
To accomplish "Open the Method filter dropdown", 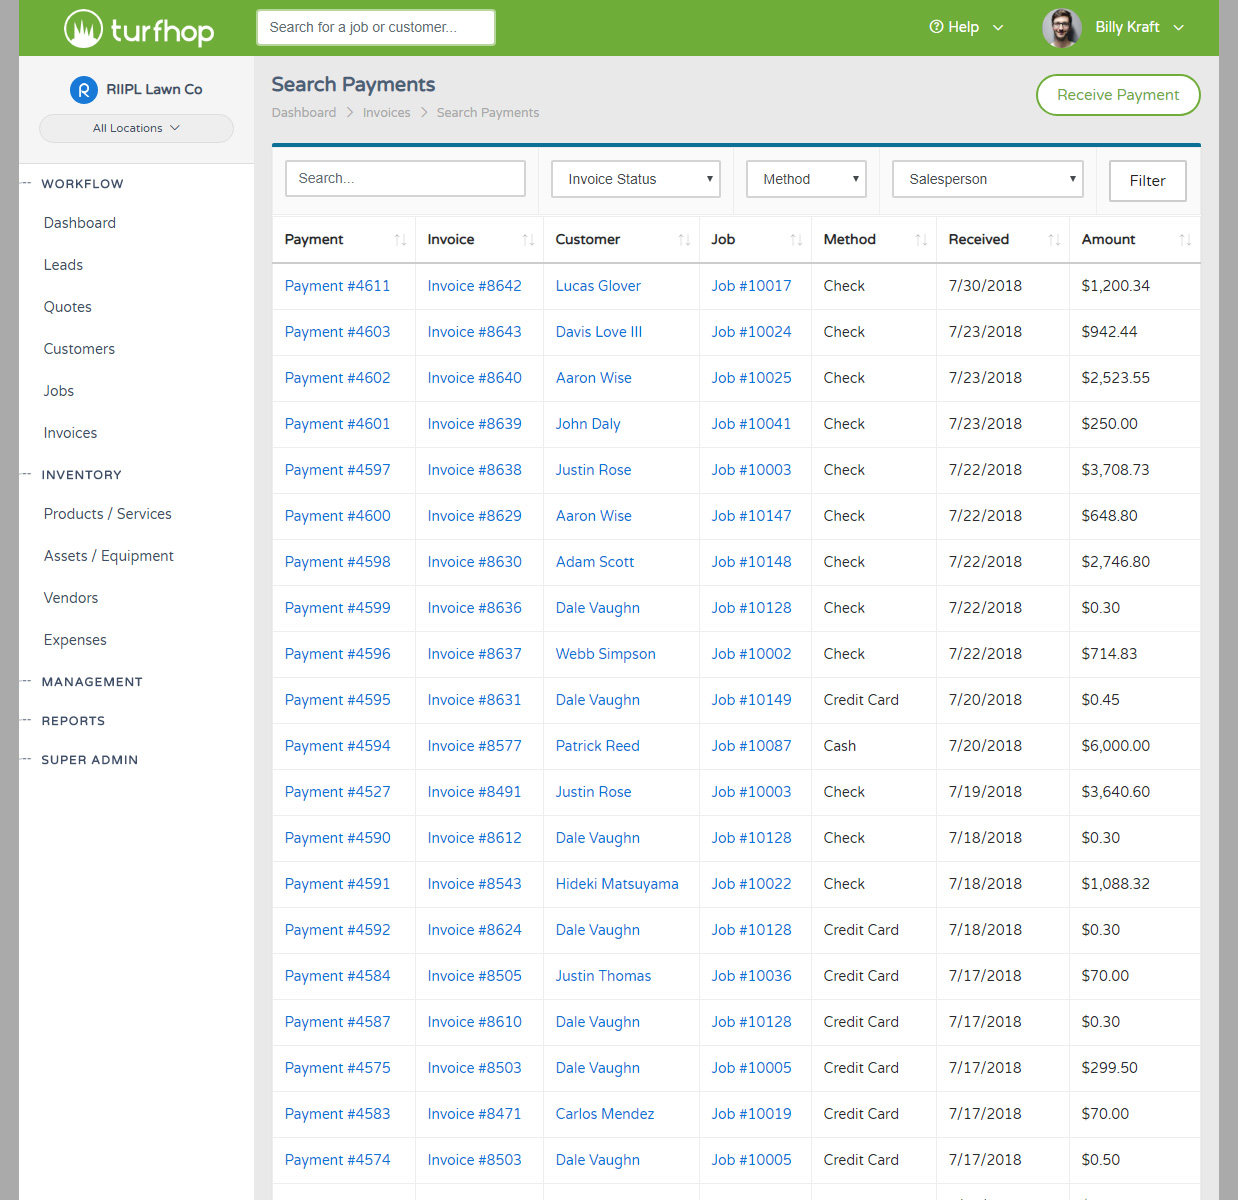I will coord(805,178).
